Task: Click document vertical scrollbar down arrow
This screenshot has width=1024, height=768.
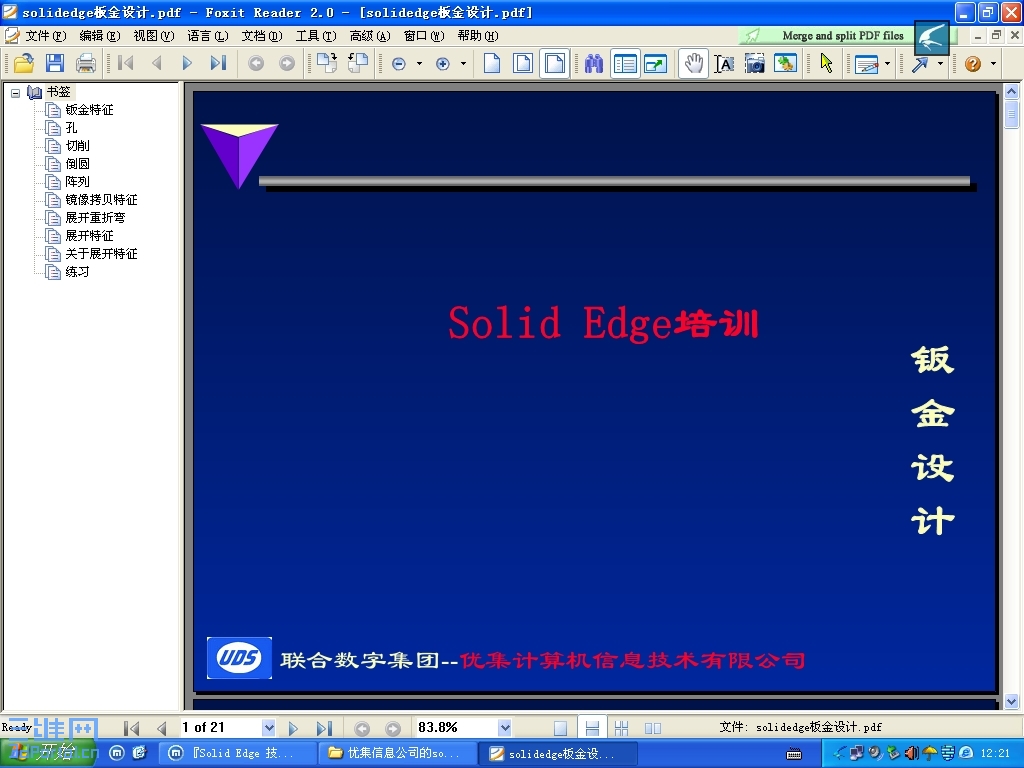Action: (x=1011, y=701)
